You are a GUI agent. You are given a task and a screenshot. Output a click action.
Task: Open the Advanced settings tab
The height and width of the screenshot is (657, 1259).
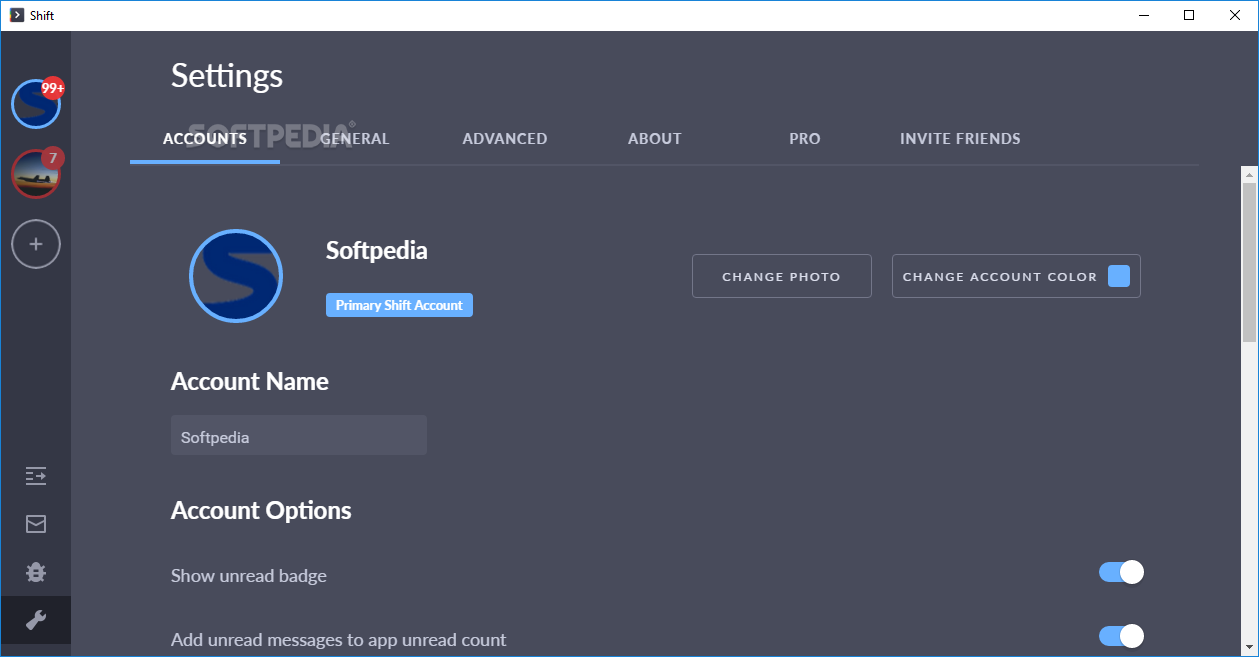(x=505, y=139)
